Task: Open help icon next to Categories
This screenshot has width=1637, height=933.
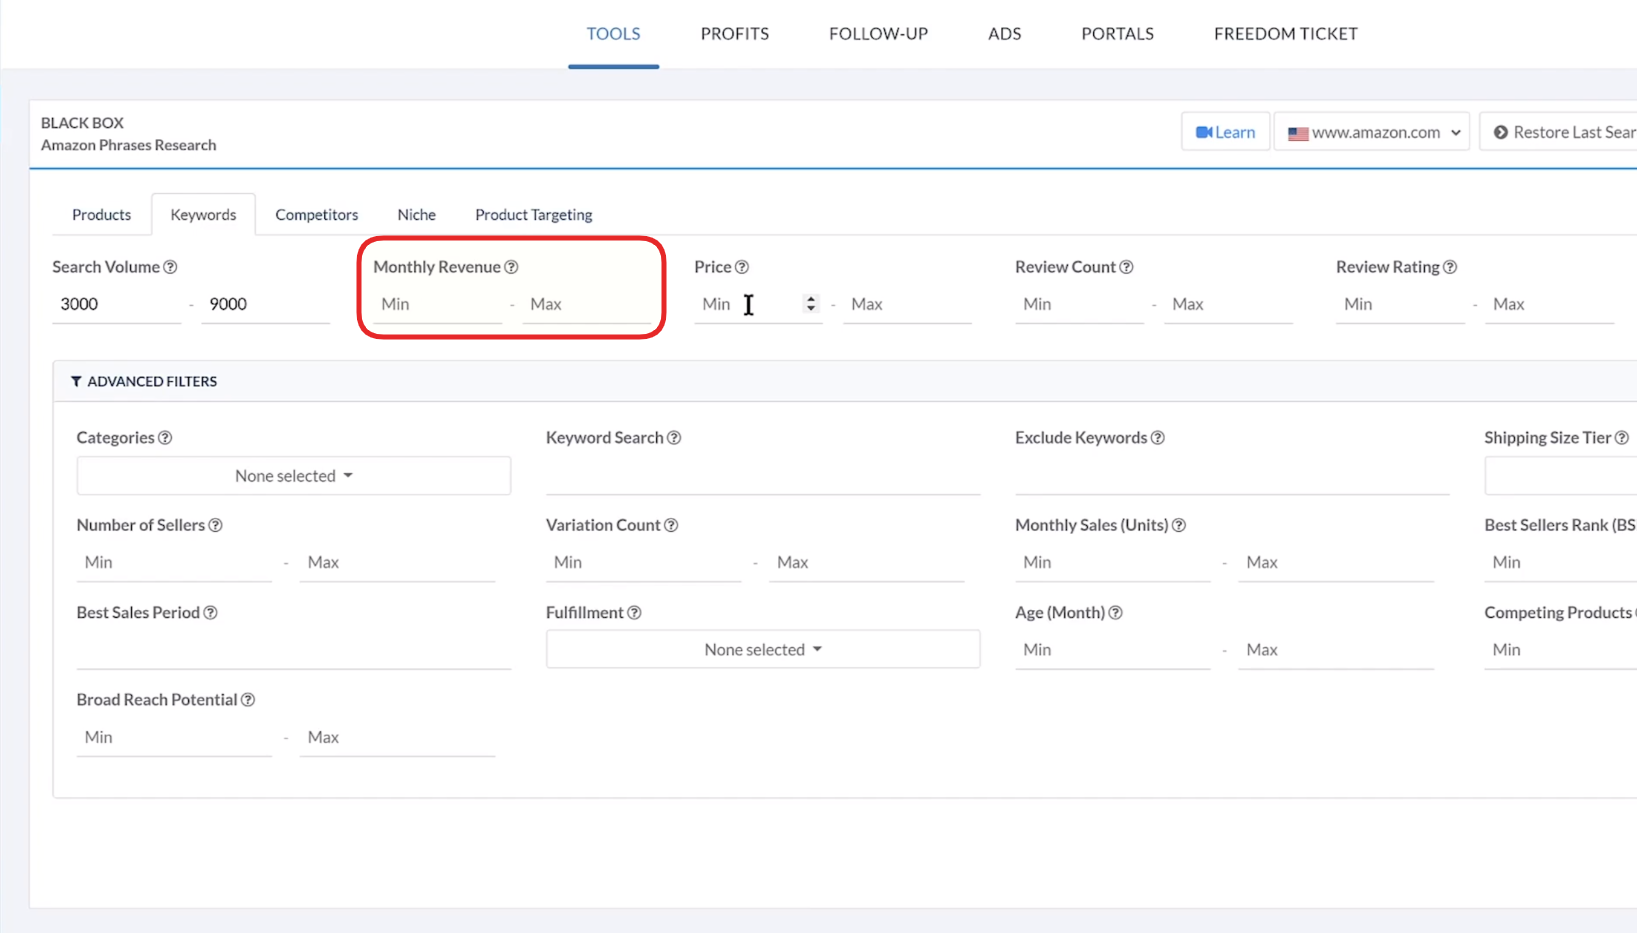Action: (x=165, y=438)
